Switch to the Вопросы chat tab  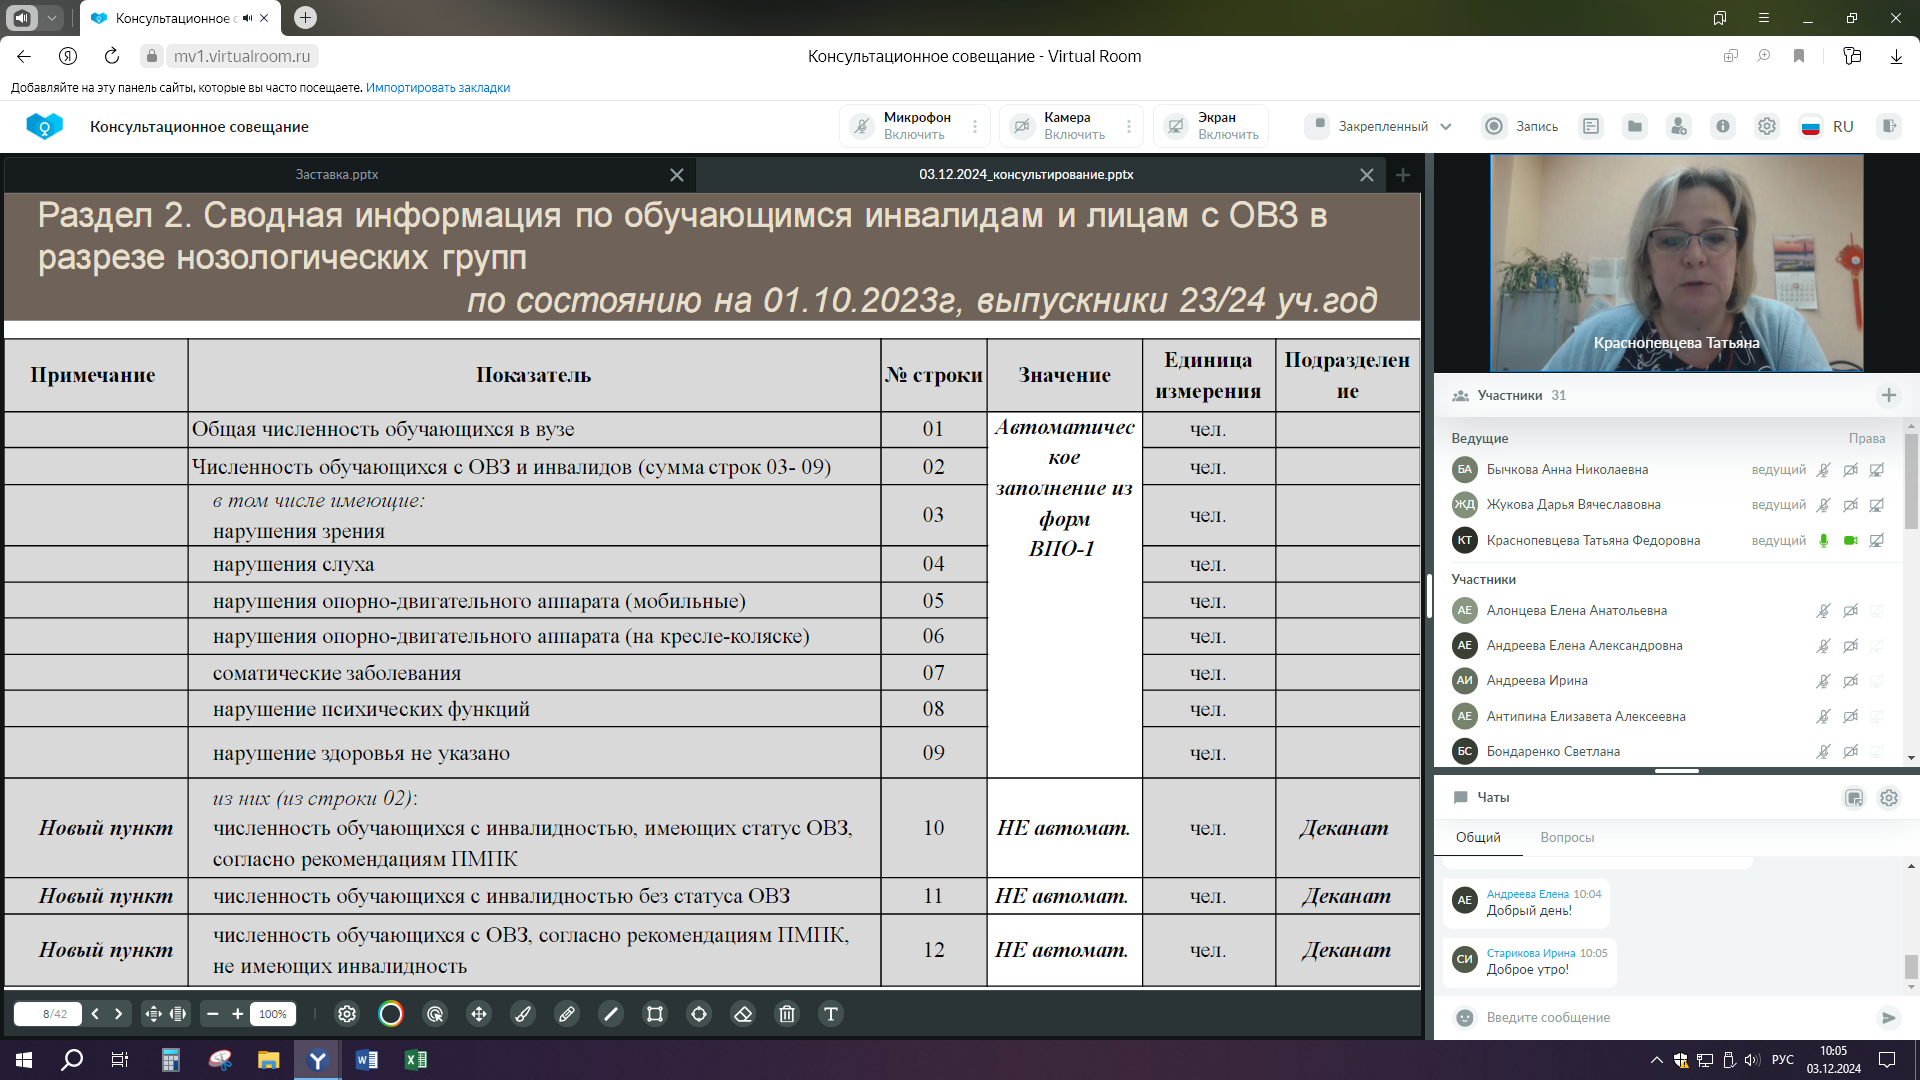tap(1567, 837)
